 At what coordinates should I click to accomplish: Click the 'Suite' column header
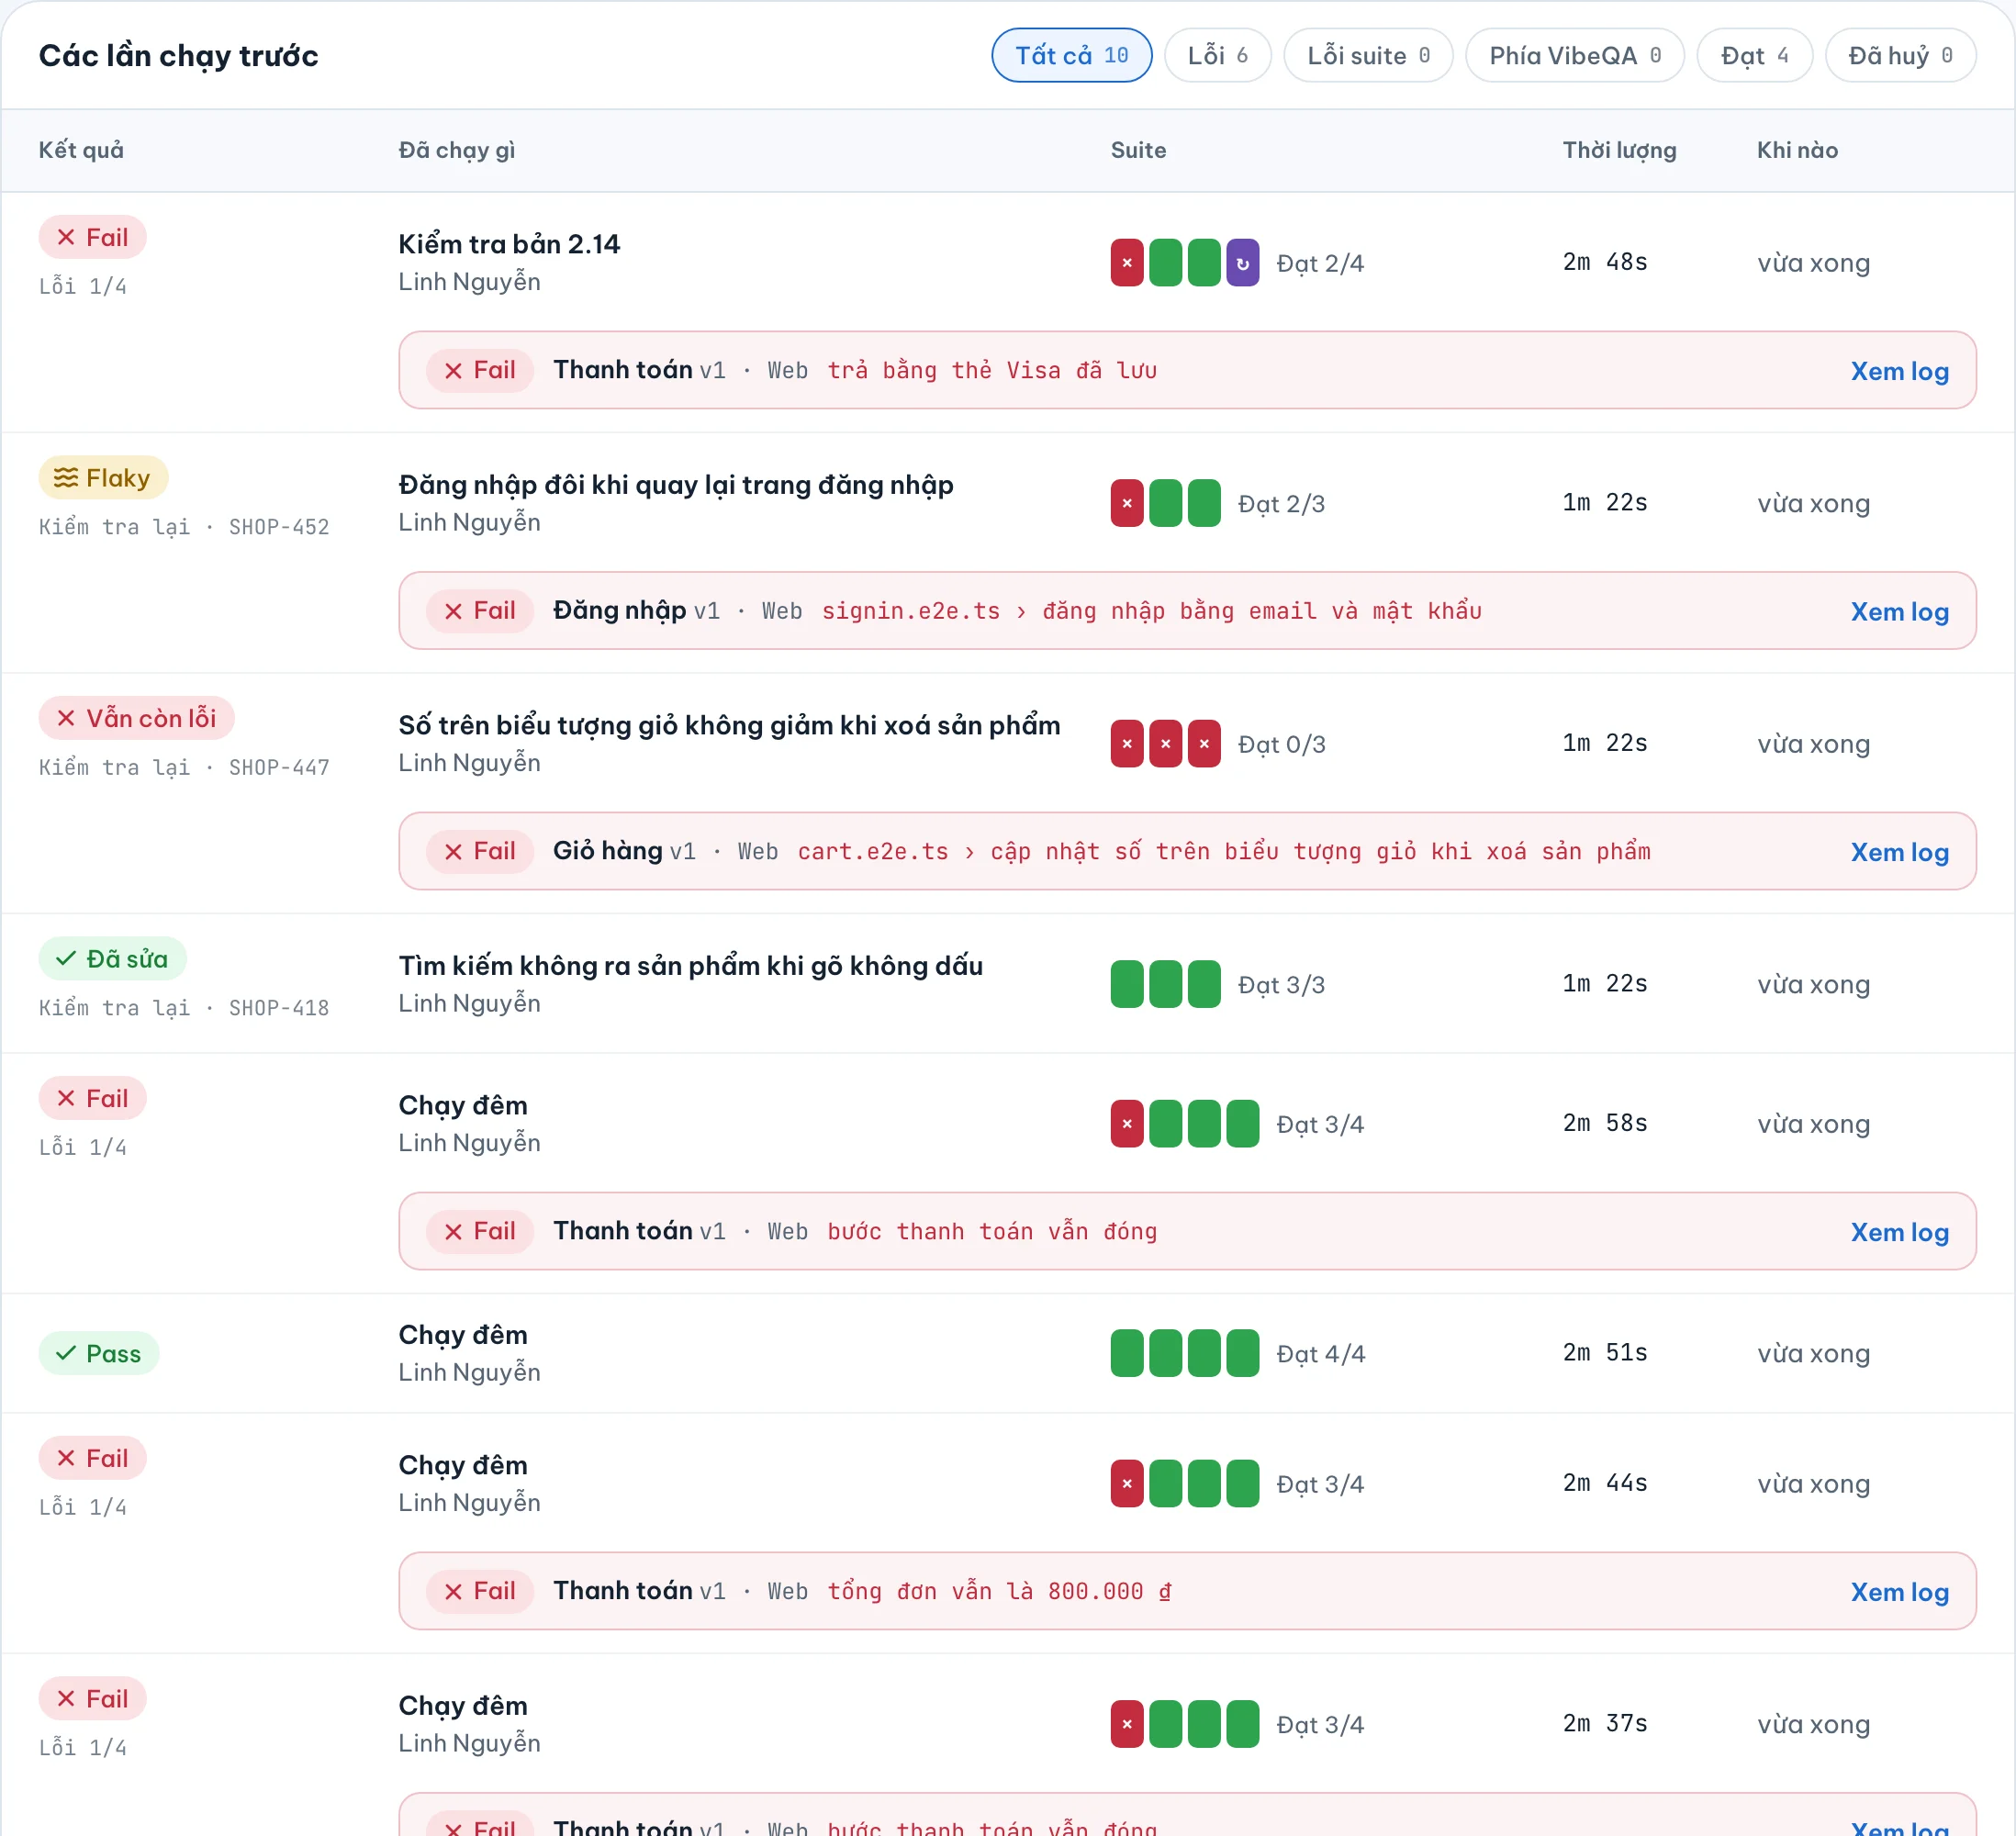pos(1138,150)
